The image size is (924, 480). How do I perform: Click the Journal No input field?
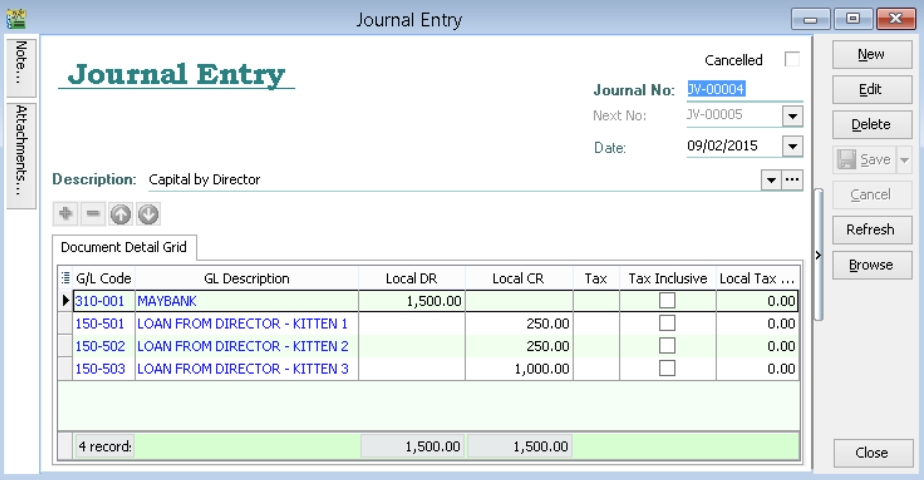click(743, 89)
